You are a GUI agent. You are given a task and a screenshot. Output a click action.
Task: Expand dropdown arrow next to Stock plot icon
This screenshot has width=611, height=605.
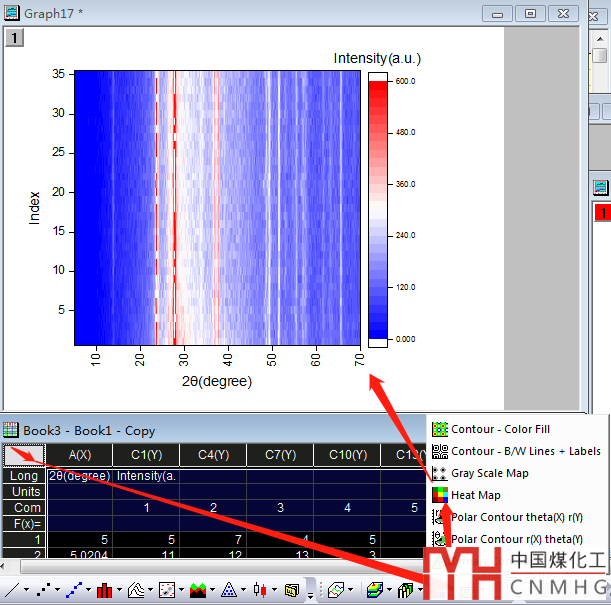pos(274,591)
